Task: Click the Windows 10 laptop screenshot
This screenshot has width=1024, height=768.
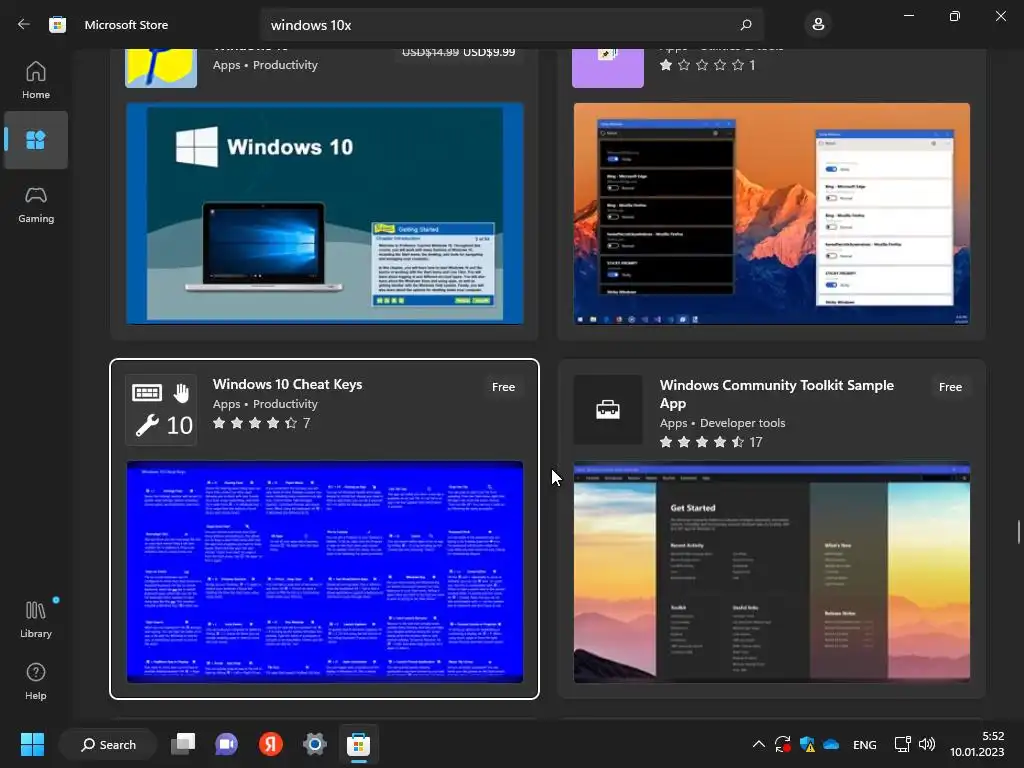Action: [x=325, y=213]
